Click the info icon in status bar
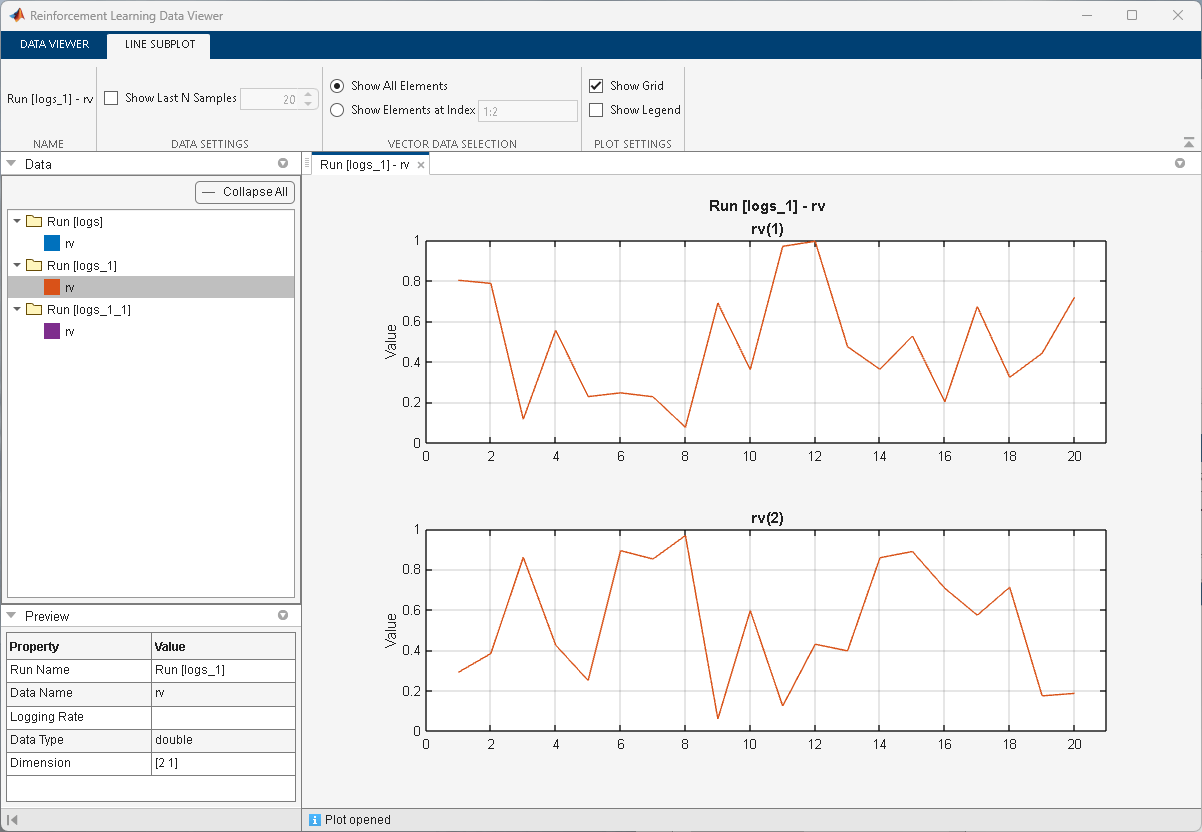 (315, 820)
